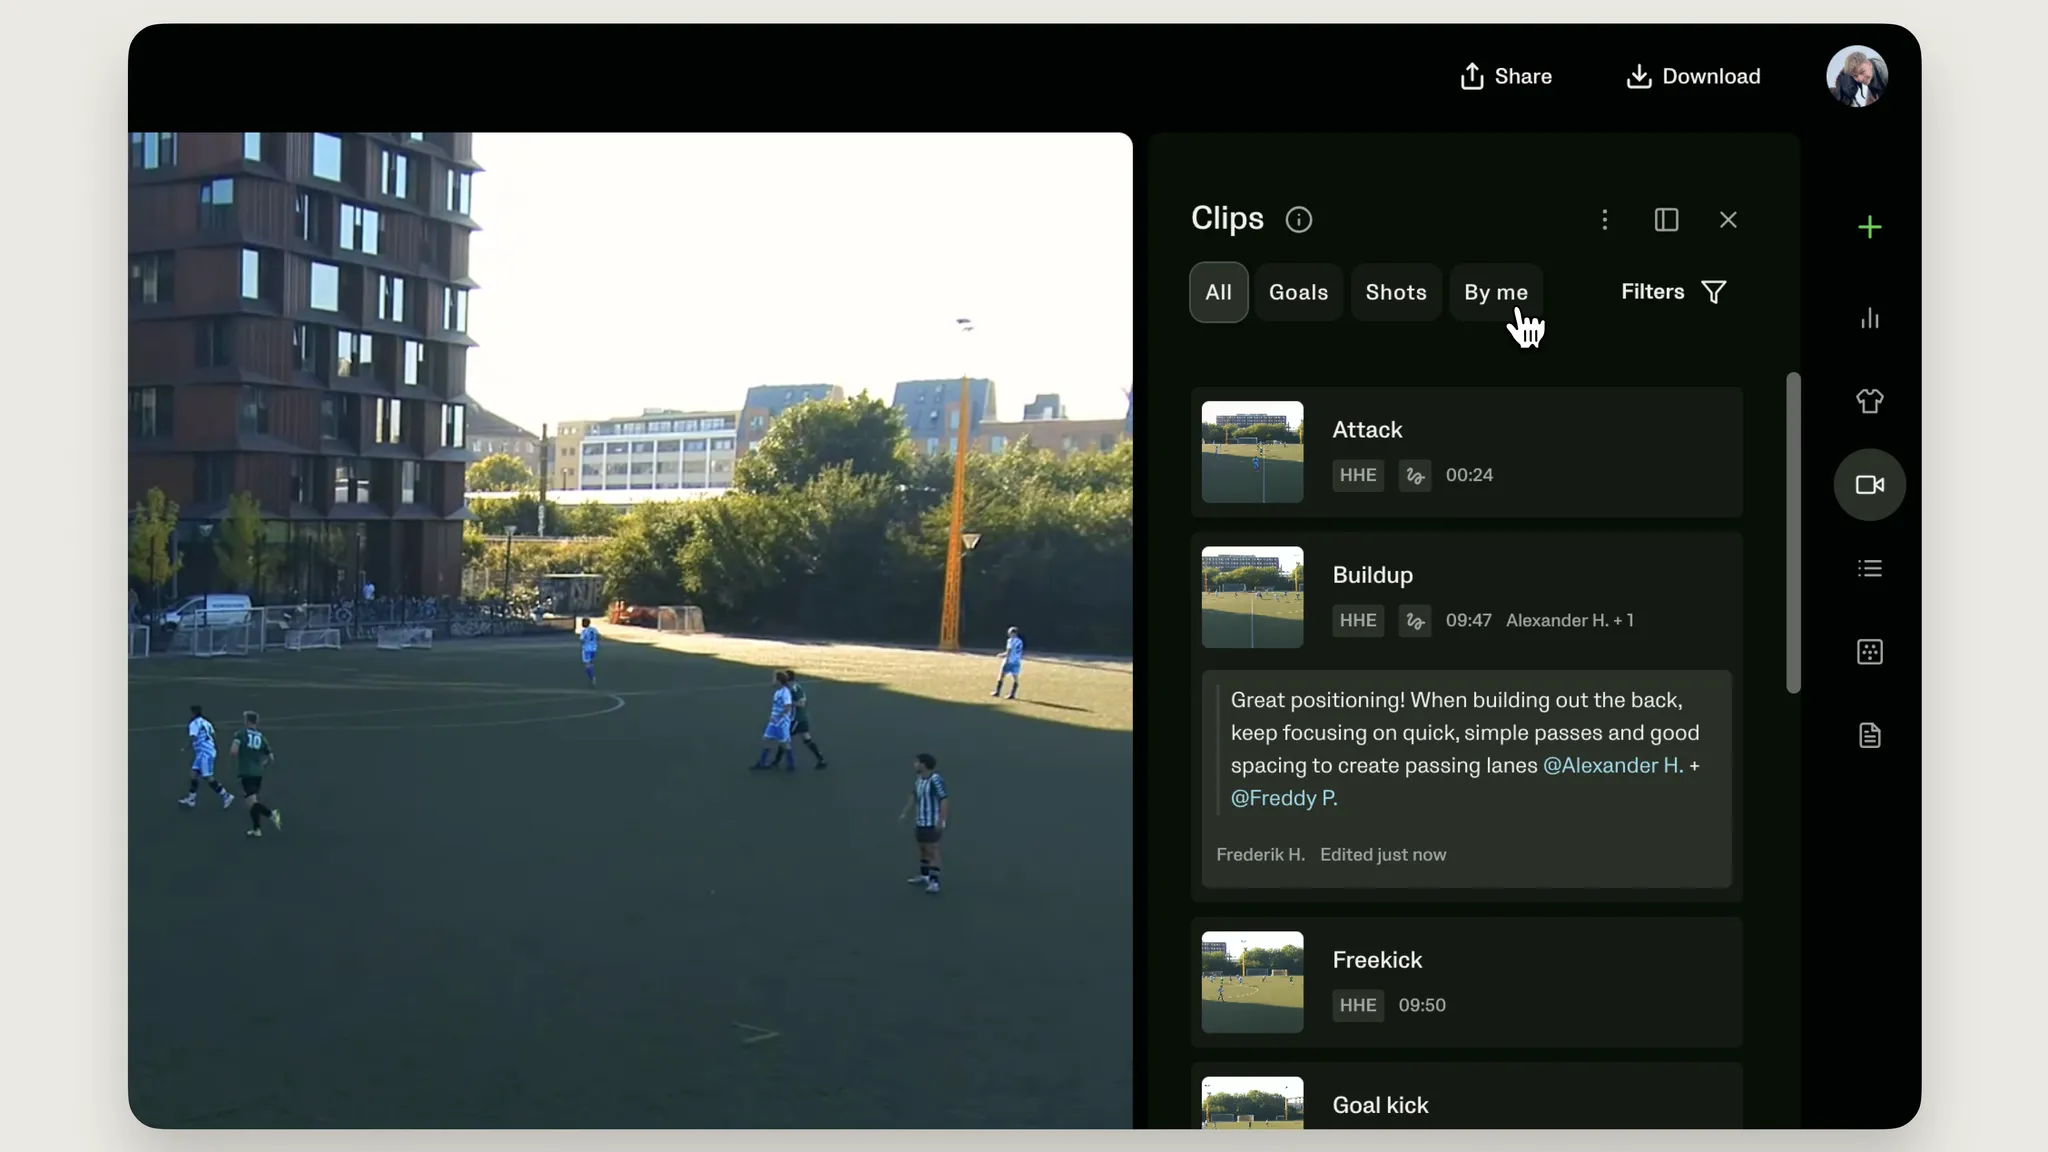Viewport: 2048px width, 1152px height.
Task: Open the Attack clip thumbnail
Action: click(1252, 452)
